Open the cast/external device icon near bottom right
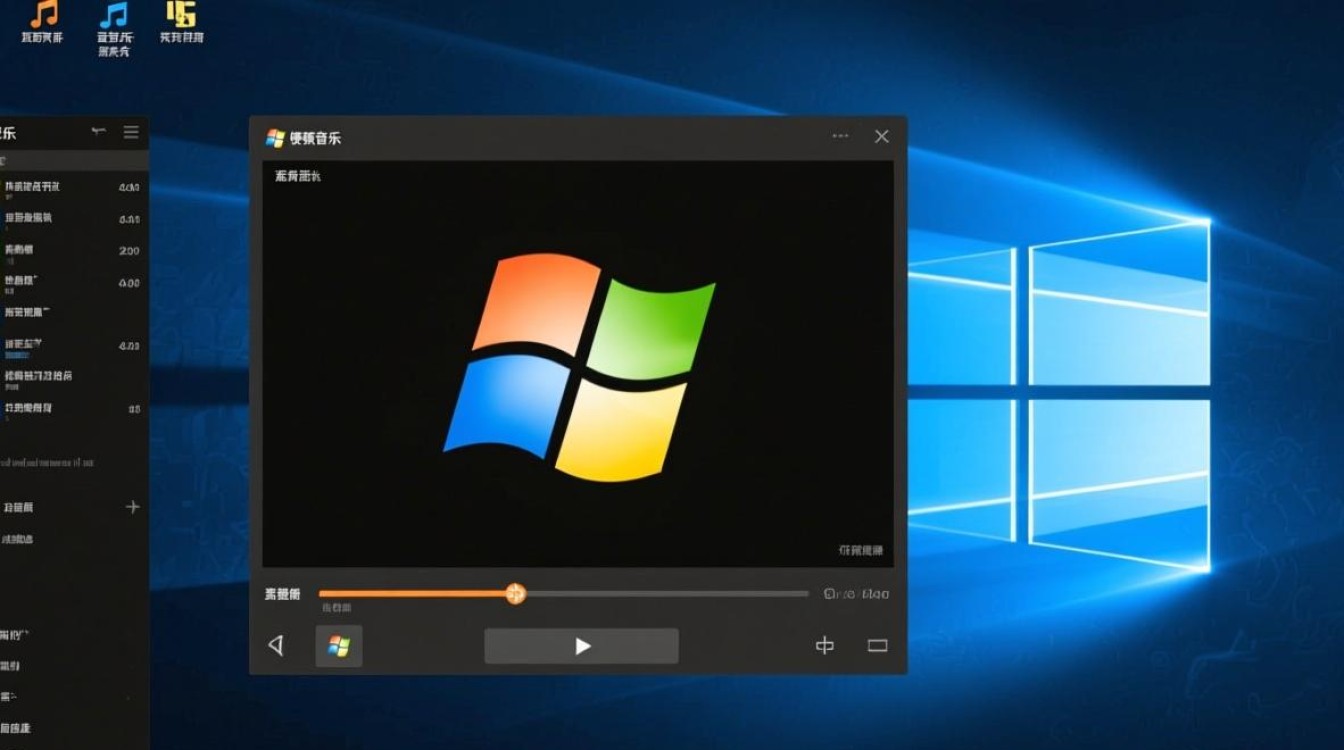The image size is (1344, 750). coord(823,646)
